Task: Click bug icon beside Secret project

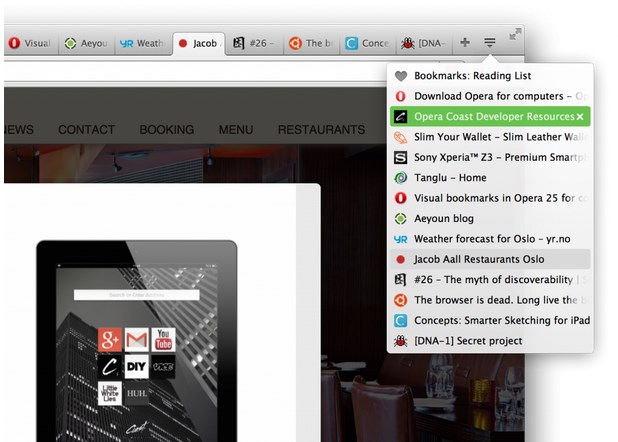Action: point(400,341)
